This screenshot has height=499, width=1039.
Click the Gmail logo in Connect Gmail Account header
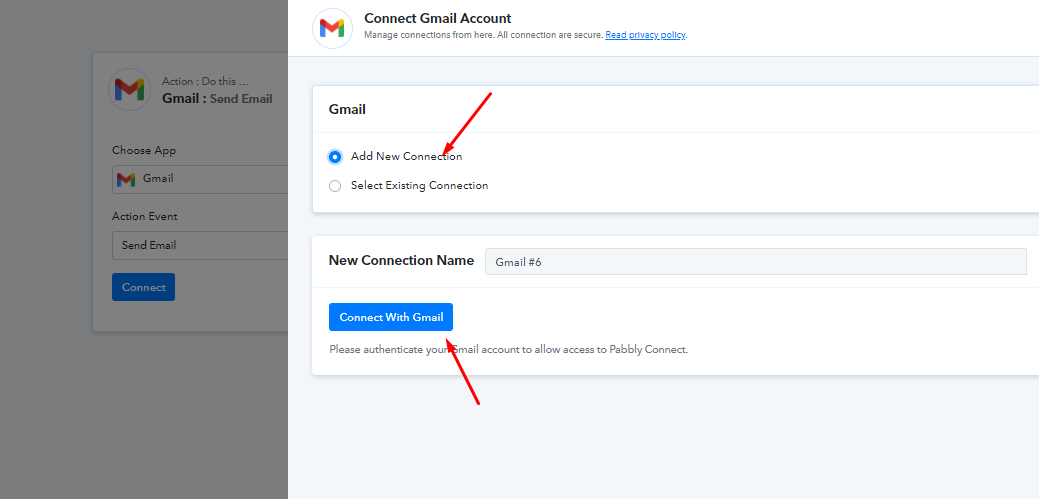tap(332, 28)
